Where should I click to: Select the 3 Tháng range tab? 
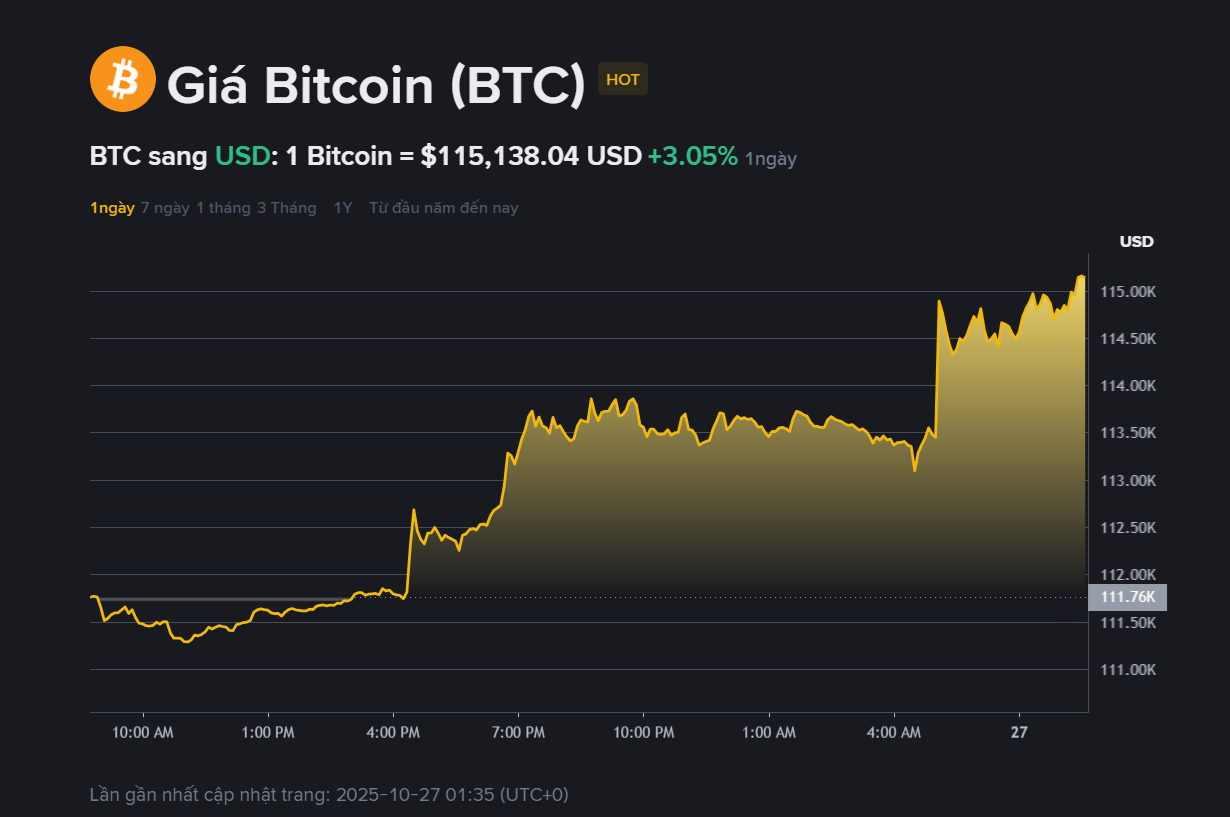point(286,207)
